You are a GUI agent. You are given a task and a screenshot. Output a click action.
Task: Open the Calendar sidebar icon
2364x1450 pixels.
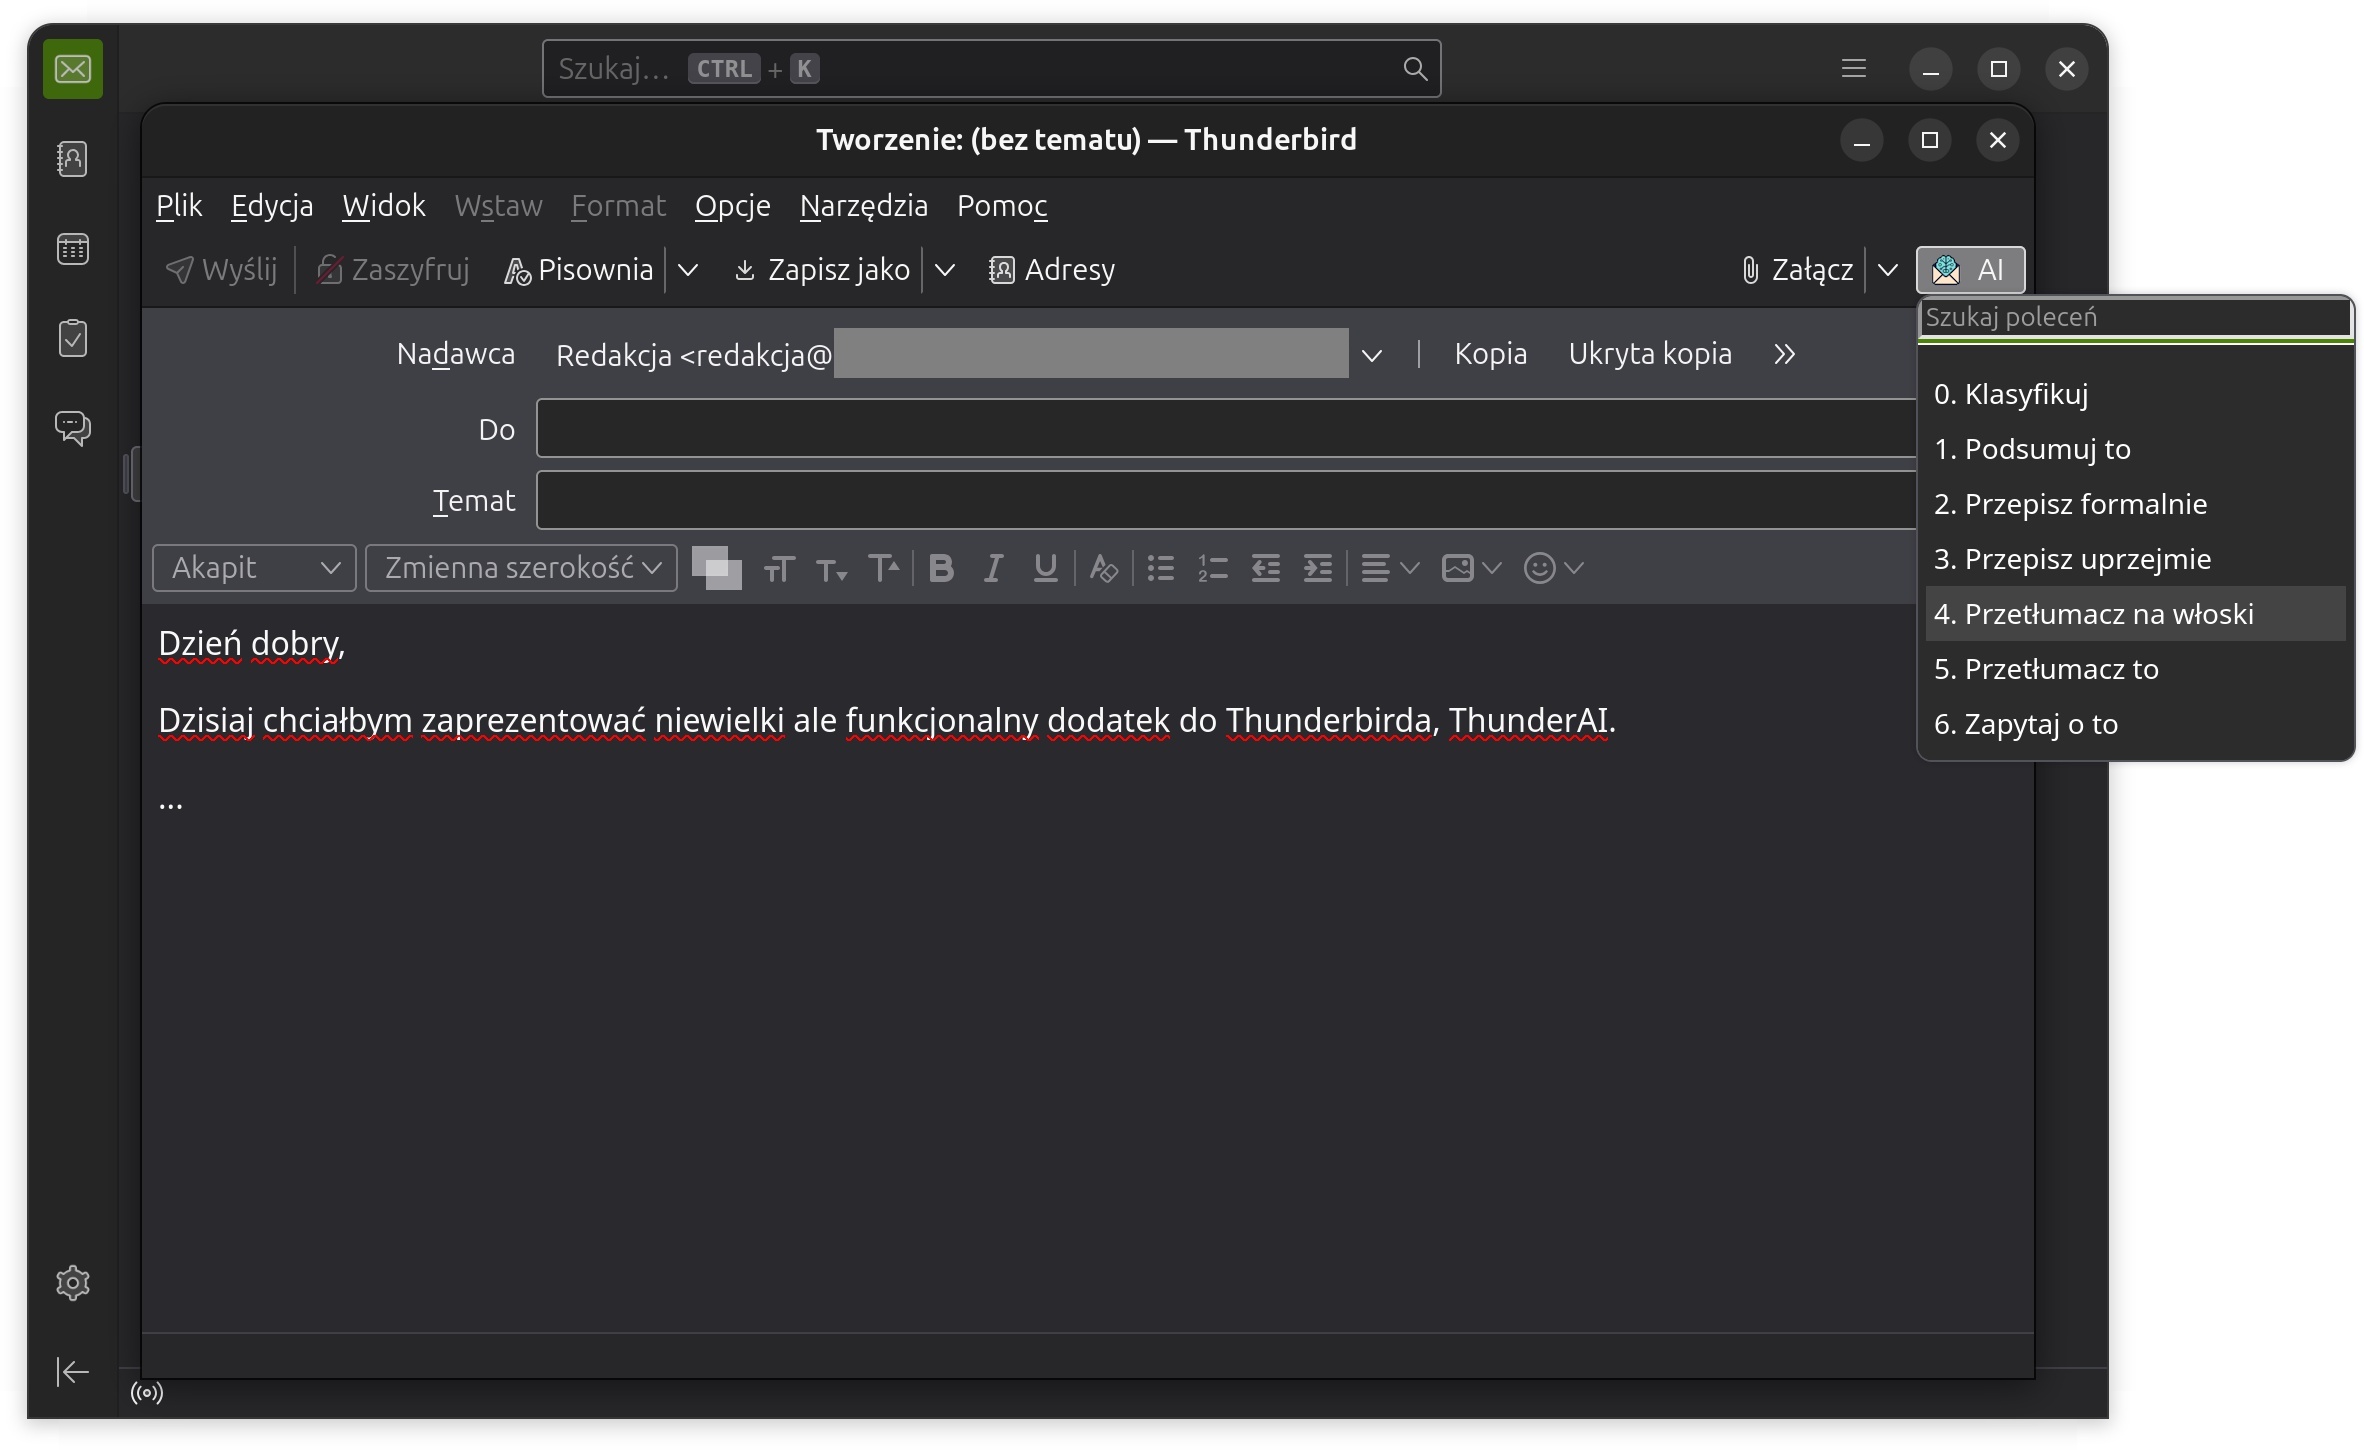click(72, 249)
